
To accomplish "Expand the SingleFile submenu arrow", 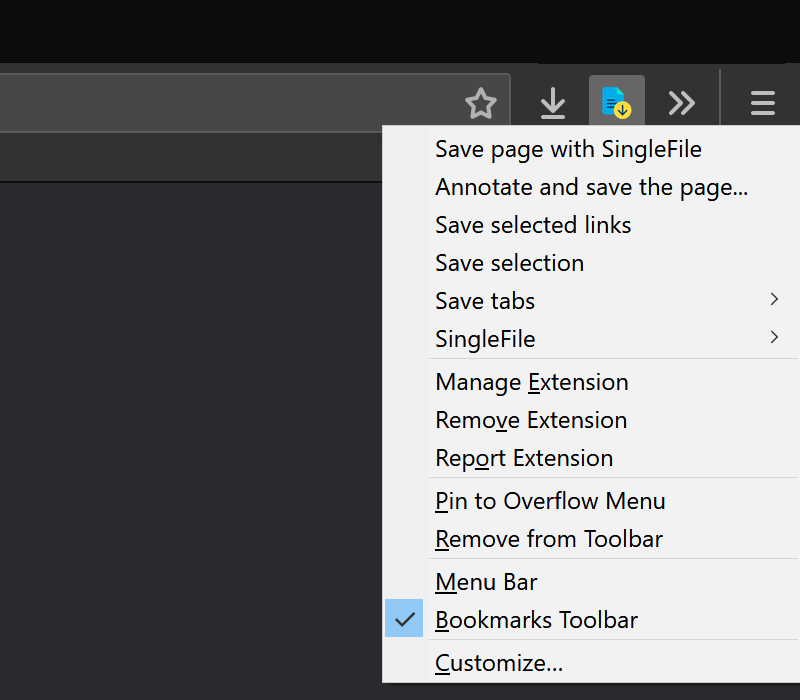I will click(775, 338).
